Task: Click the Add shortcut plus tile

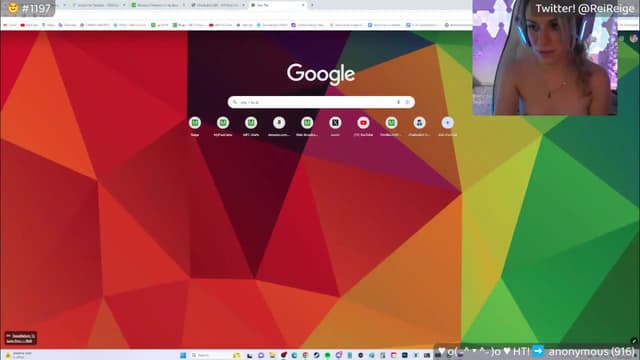Action: (447, 123)
